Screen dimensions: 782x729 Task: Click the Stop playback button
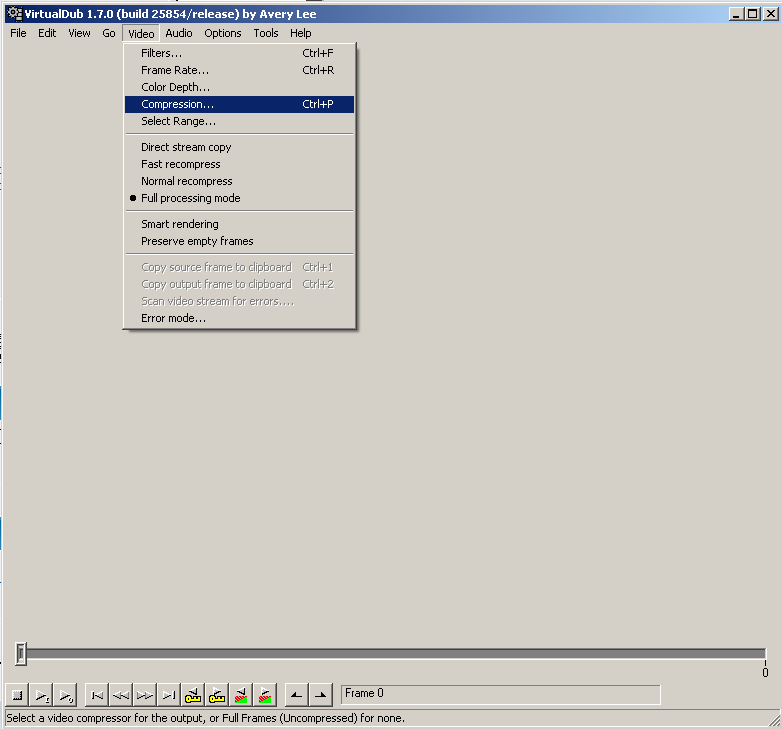(x=17, y=695)
